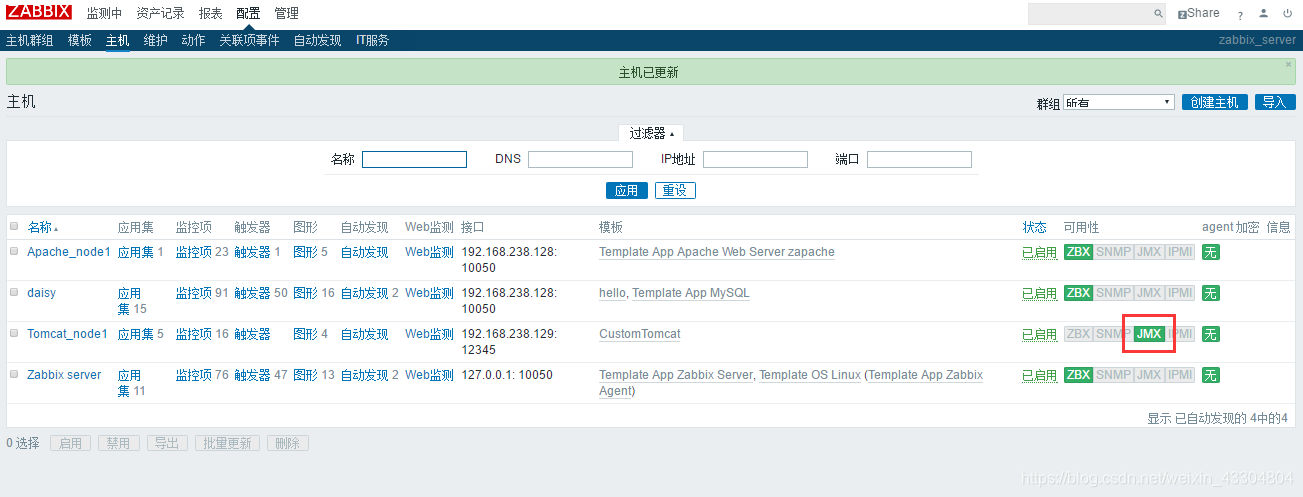
Task: Open the Share link
Action: coord(1199,13)
